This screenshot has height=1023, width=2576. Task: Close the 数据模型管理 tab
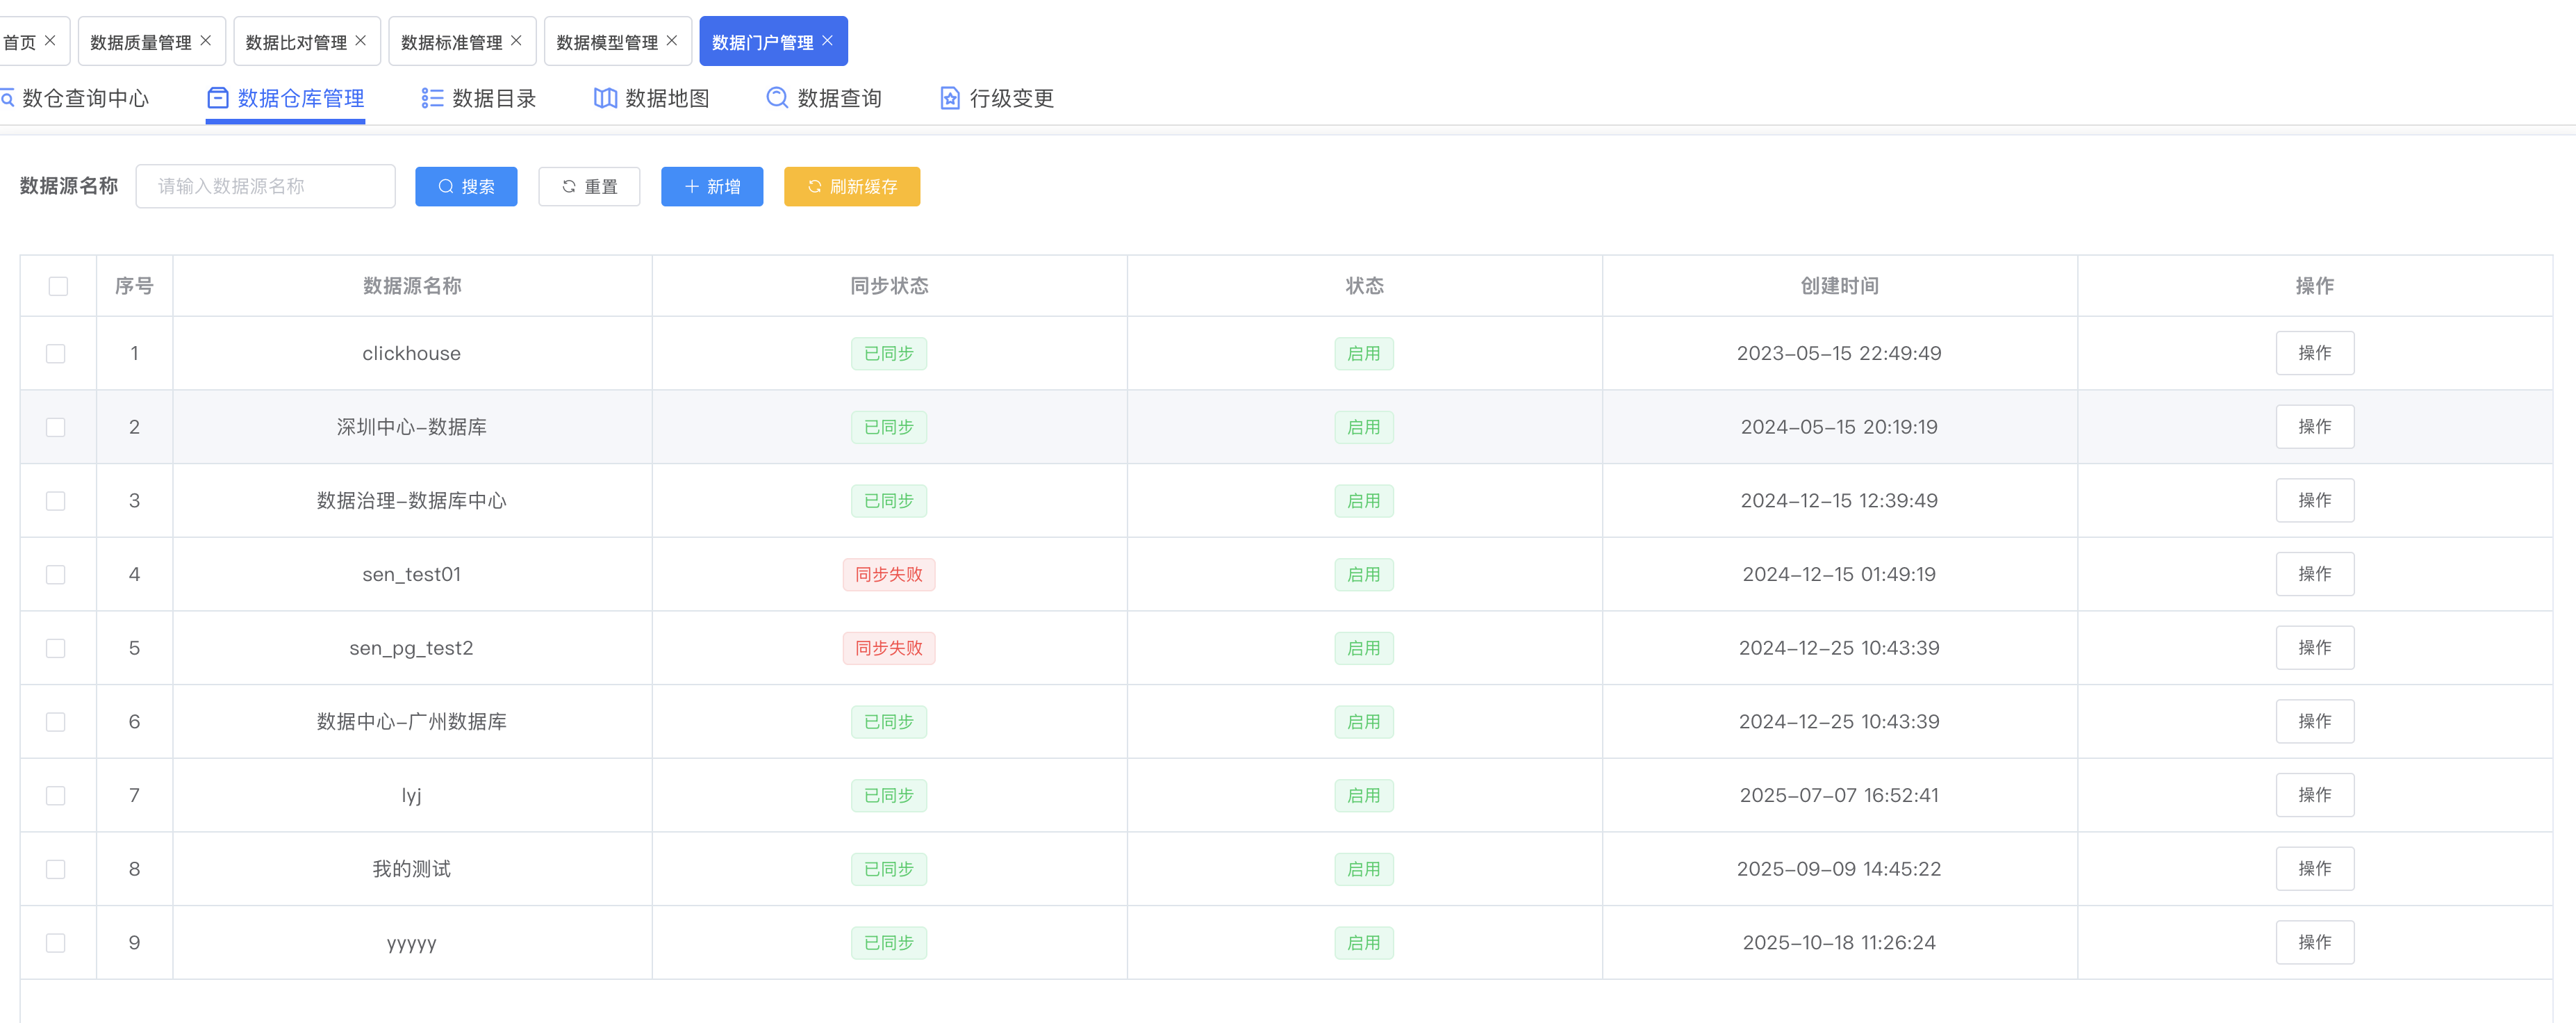click(x=672, y=41)
